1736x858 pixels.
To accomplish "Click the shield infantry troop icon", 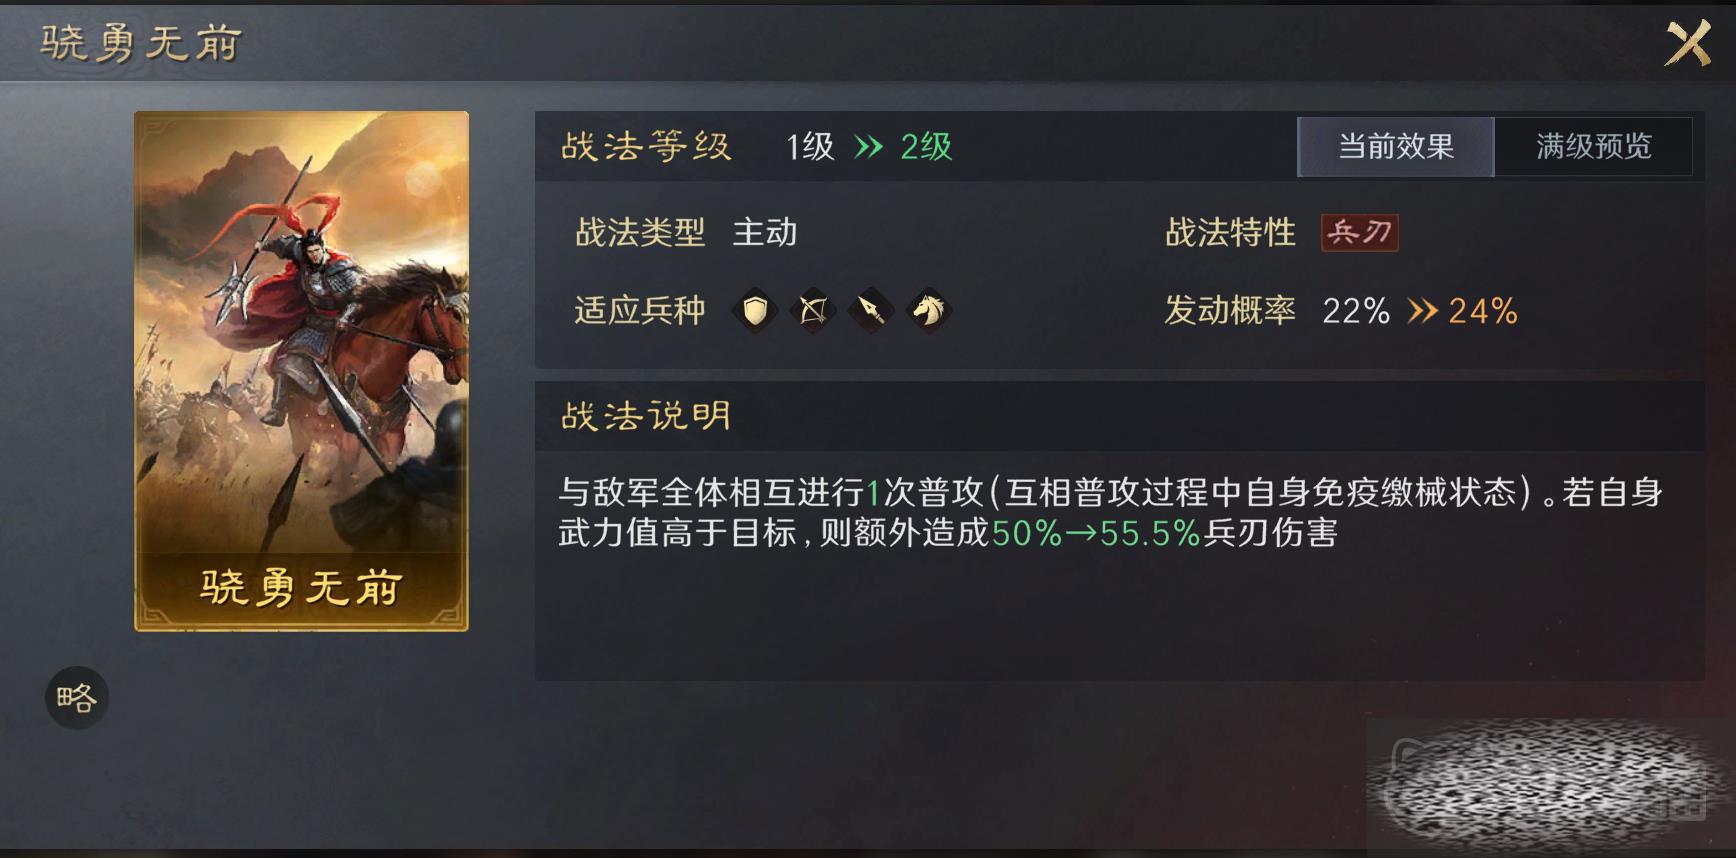I will coord(755,310).
